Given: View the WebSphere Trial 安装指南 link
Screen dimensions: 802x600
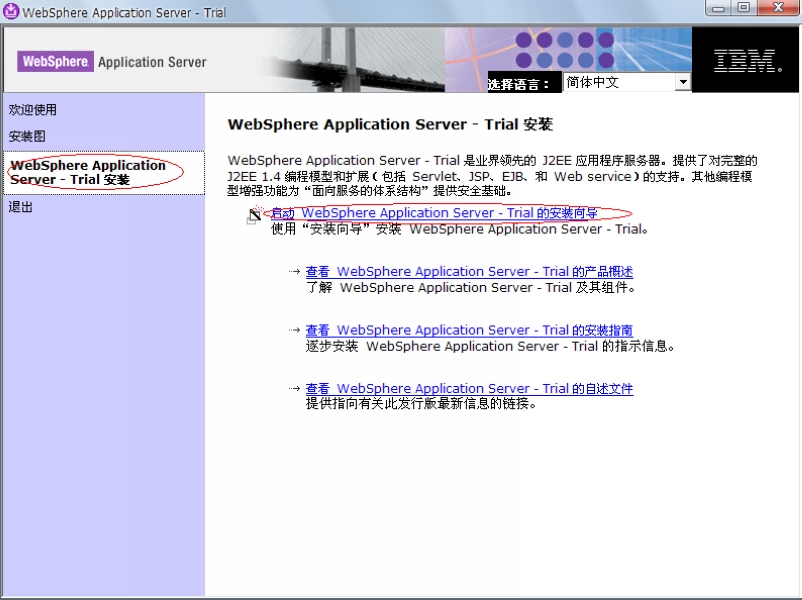Looking at the screenshot, I should [x=470, y=330].
